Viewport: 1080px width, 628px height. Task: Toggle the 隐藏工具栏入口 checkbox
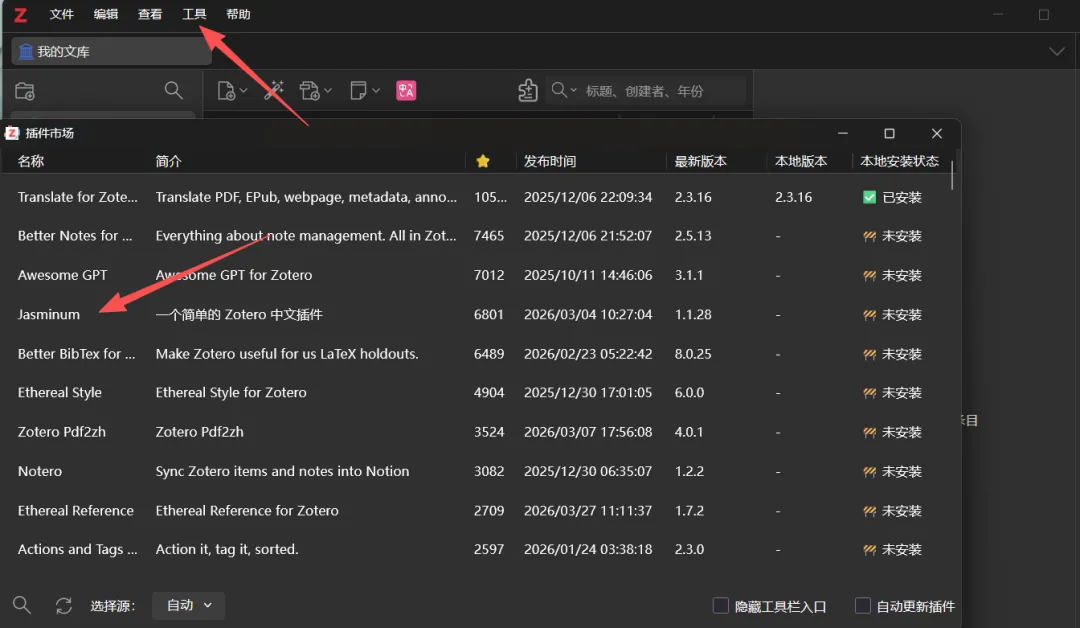(x=720, y=605)
